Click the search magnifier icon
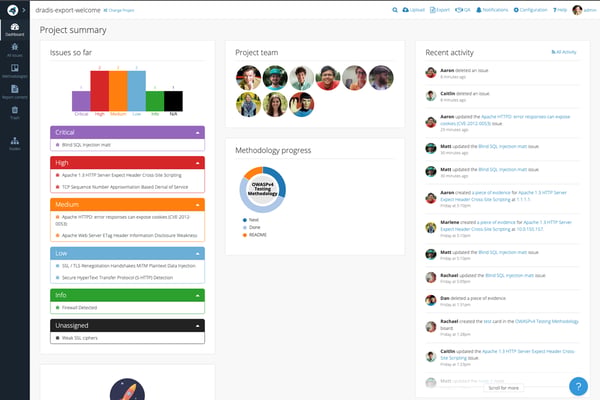 coord(395,10)
